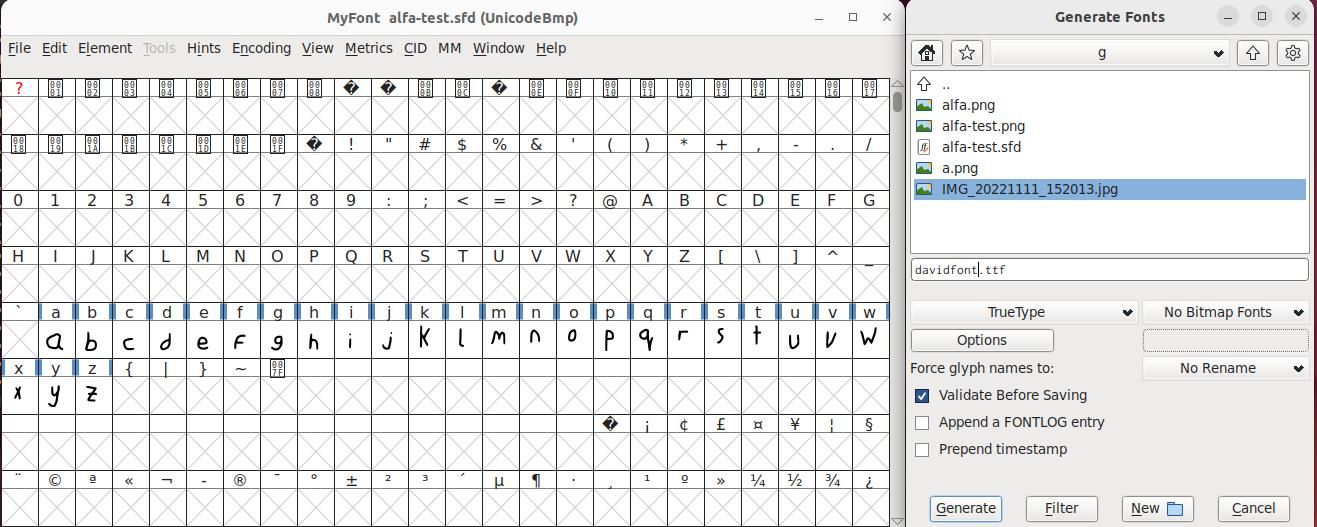Click the Generate button
This screenshot has width=1317, height=527.
click(966, 508)
